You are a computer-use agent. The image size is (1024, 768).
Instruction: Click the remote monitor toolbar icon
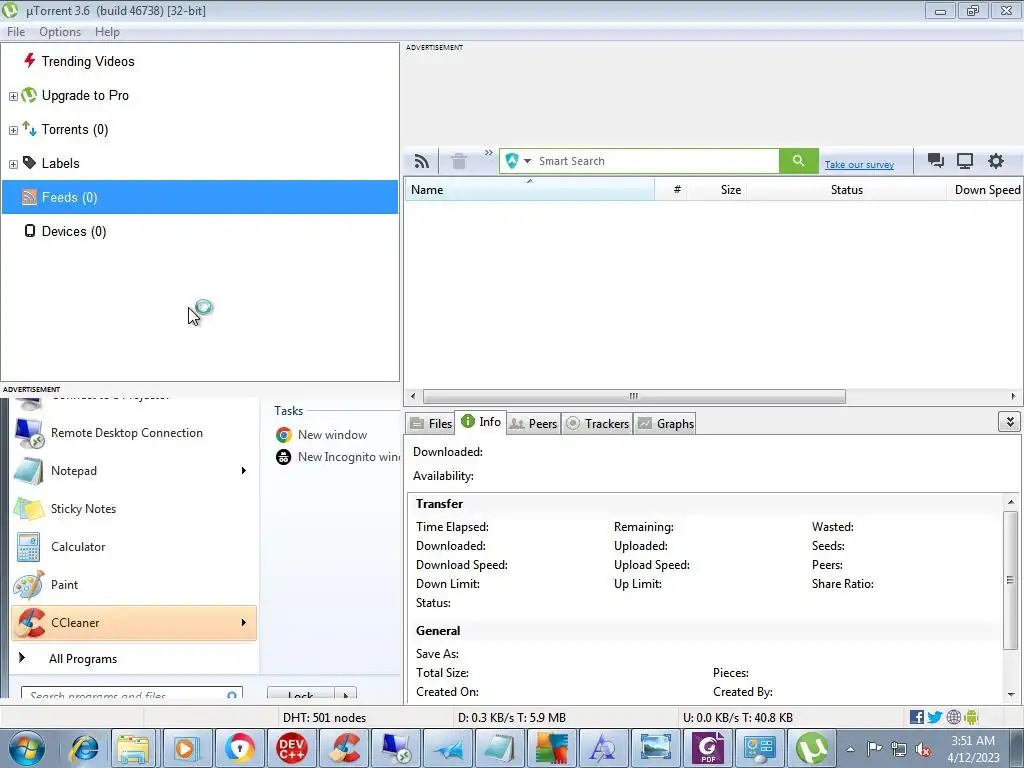965,161
